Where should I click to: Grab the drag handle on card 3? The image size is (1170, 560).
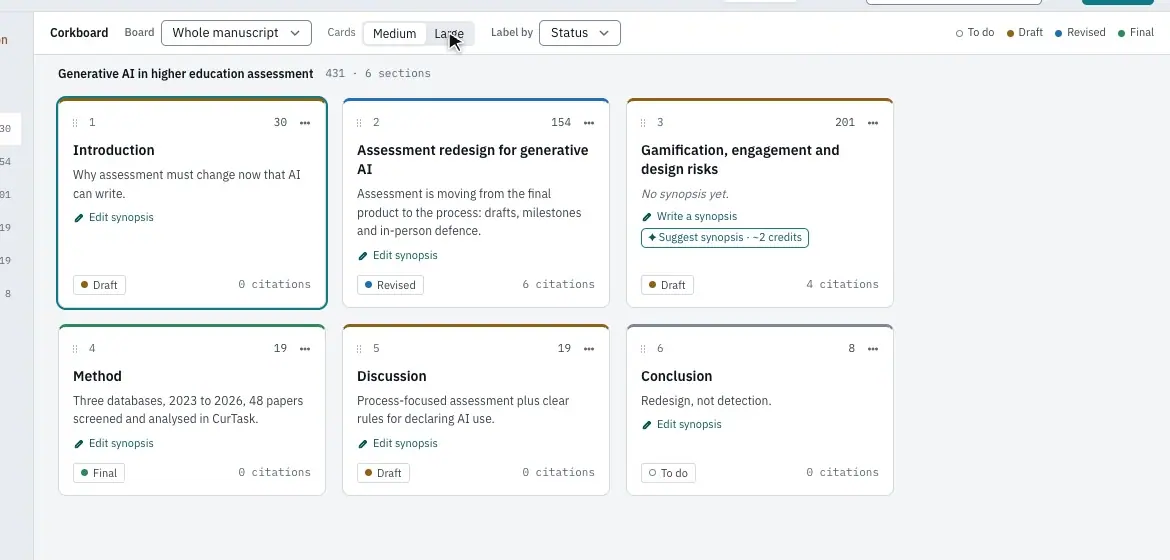tap(642, 122)
